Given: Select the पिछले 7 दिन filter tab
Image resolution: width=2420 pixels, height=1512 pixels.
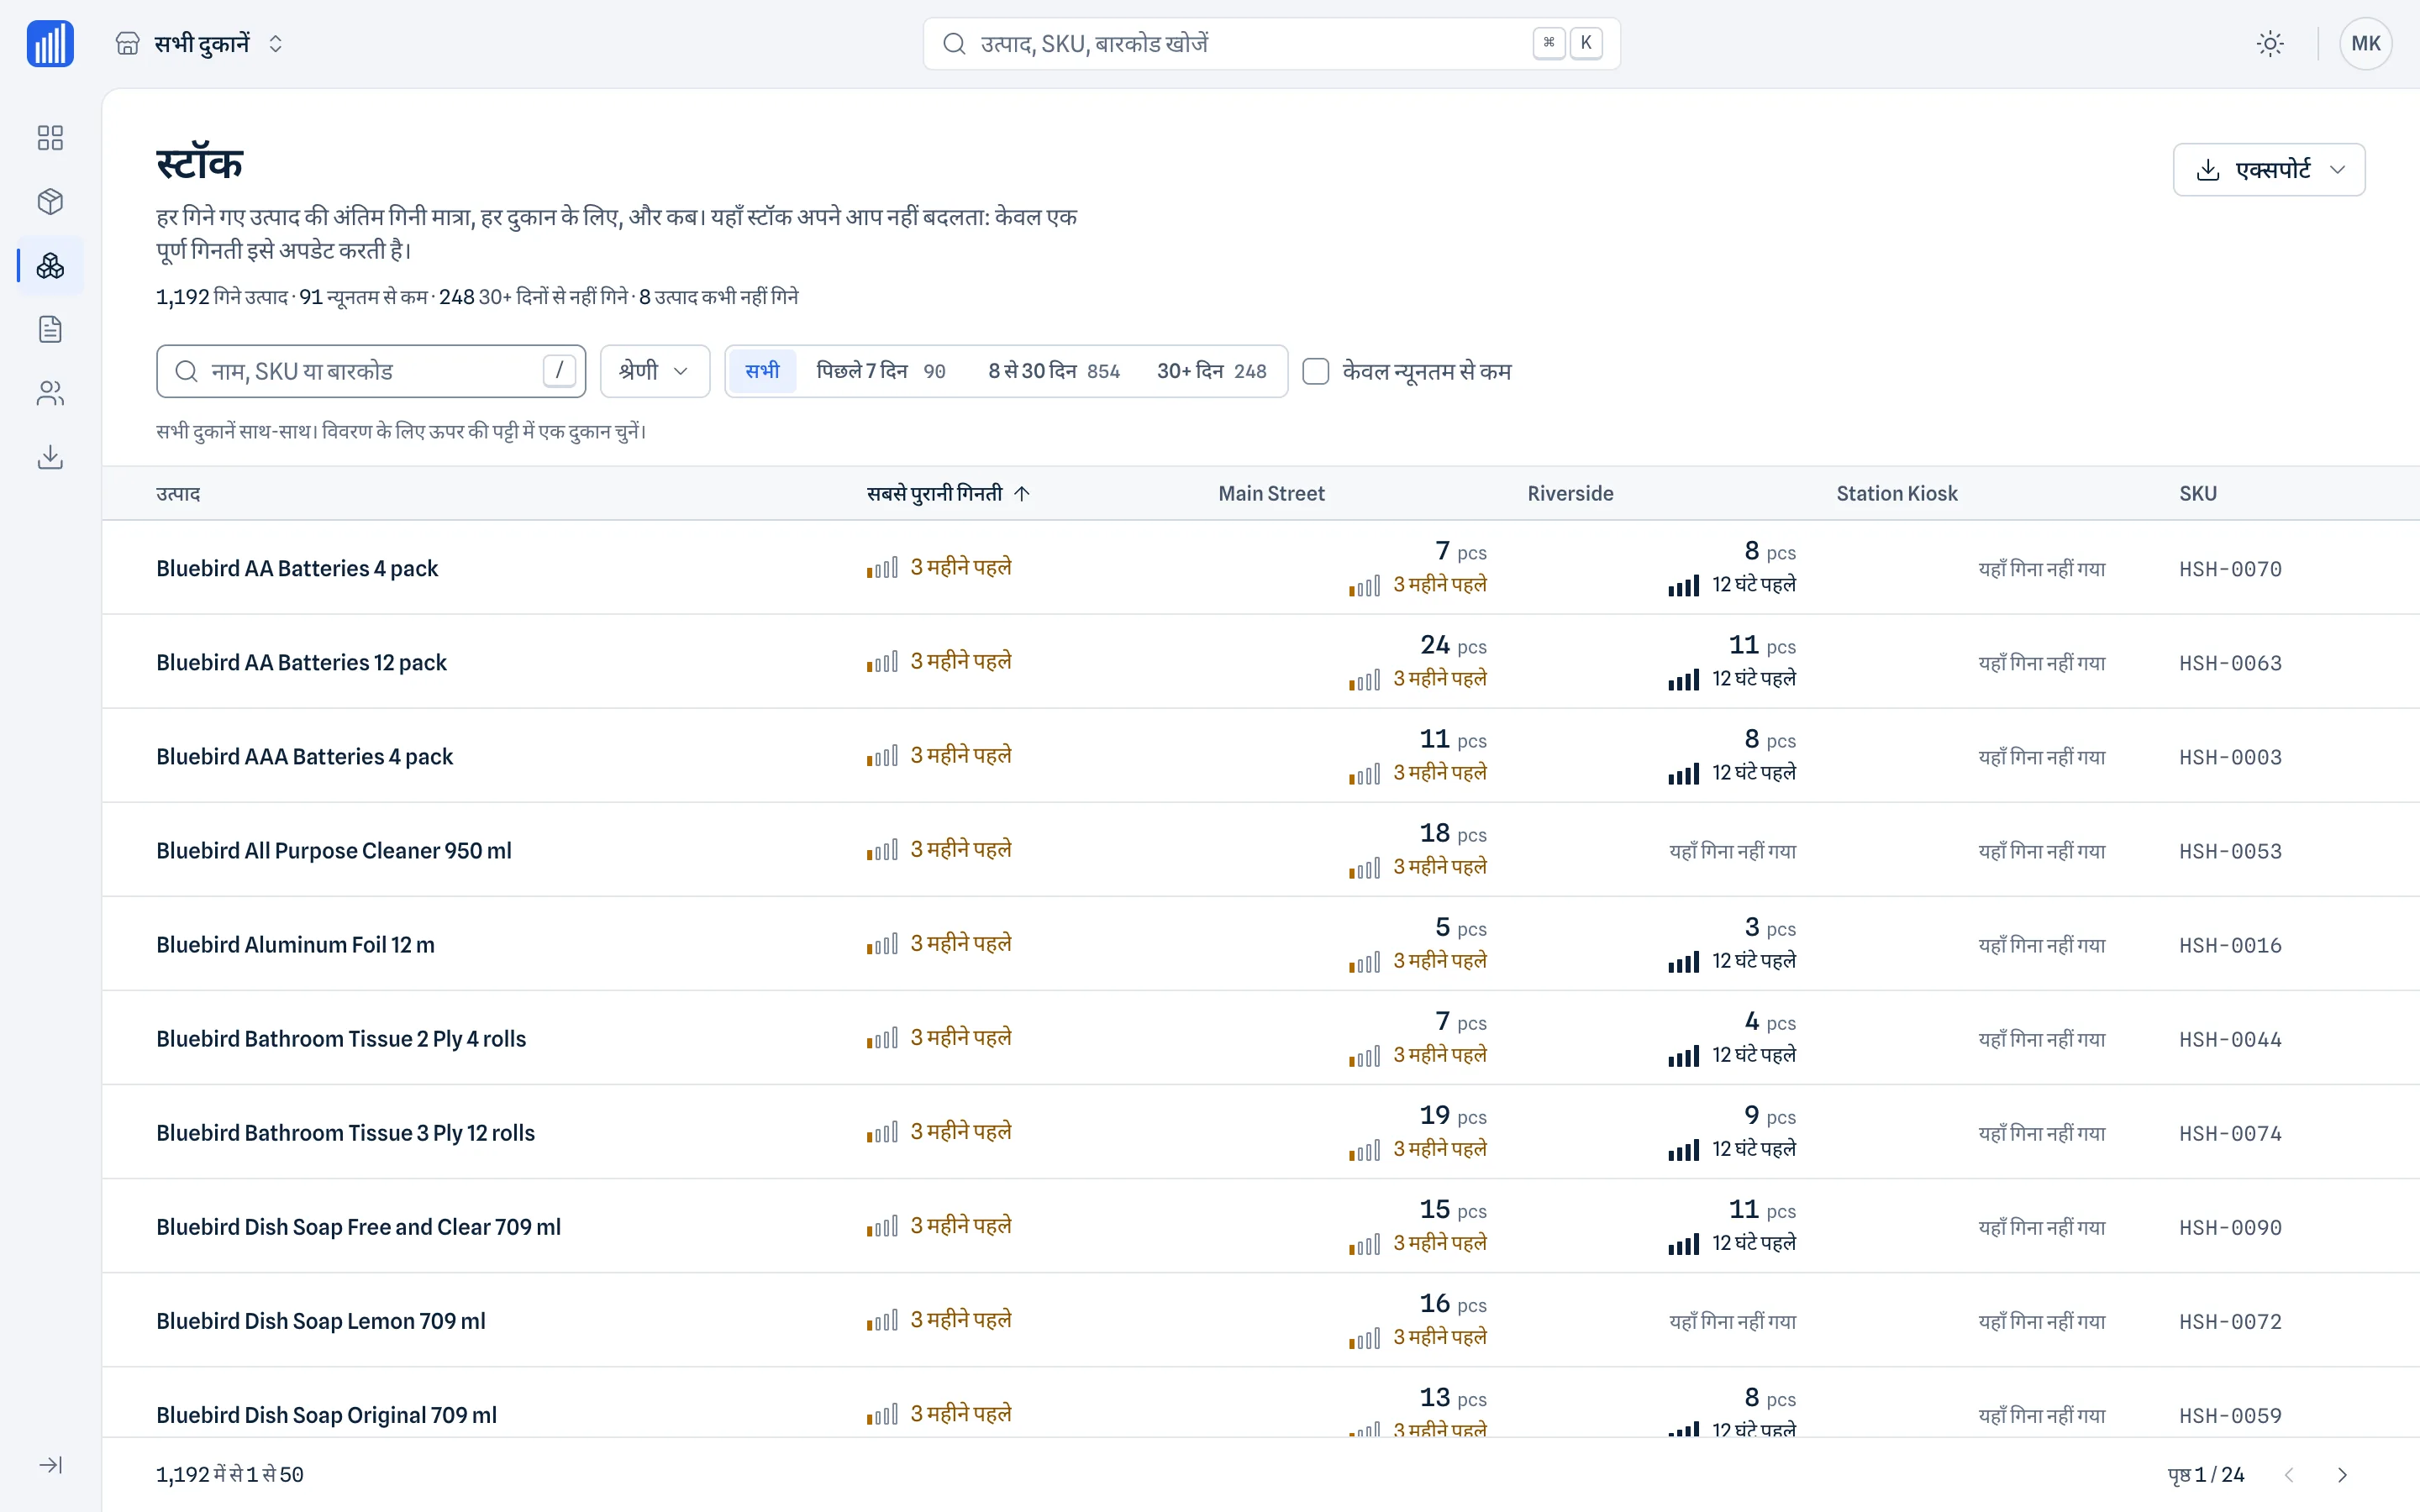Looking at the screenshot, I should tap(881, 371).
